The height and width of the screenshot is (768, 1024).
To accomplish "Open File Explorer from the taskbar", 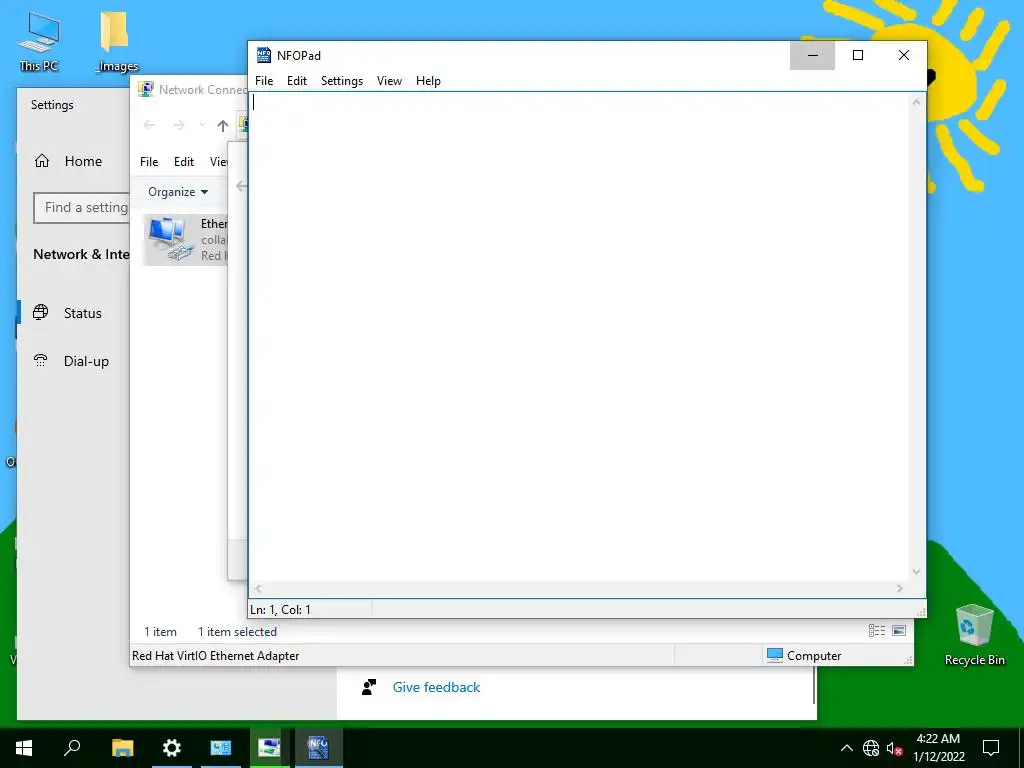I will [x=122, y=748].
